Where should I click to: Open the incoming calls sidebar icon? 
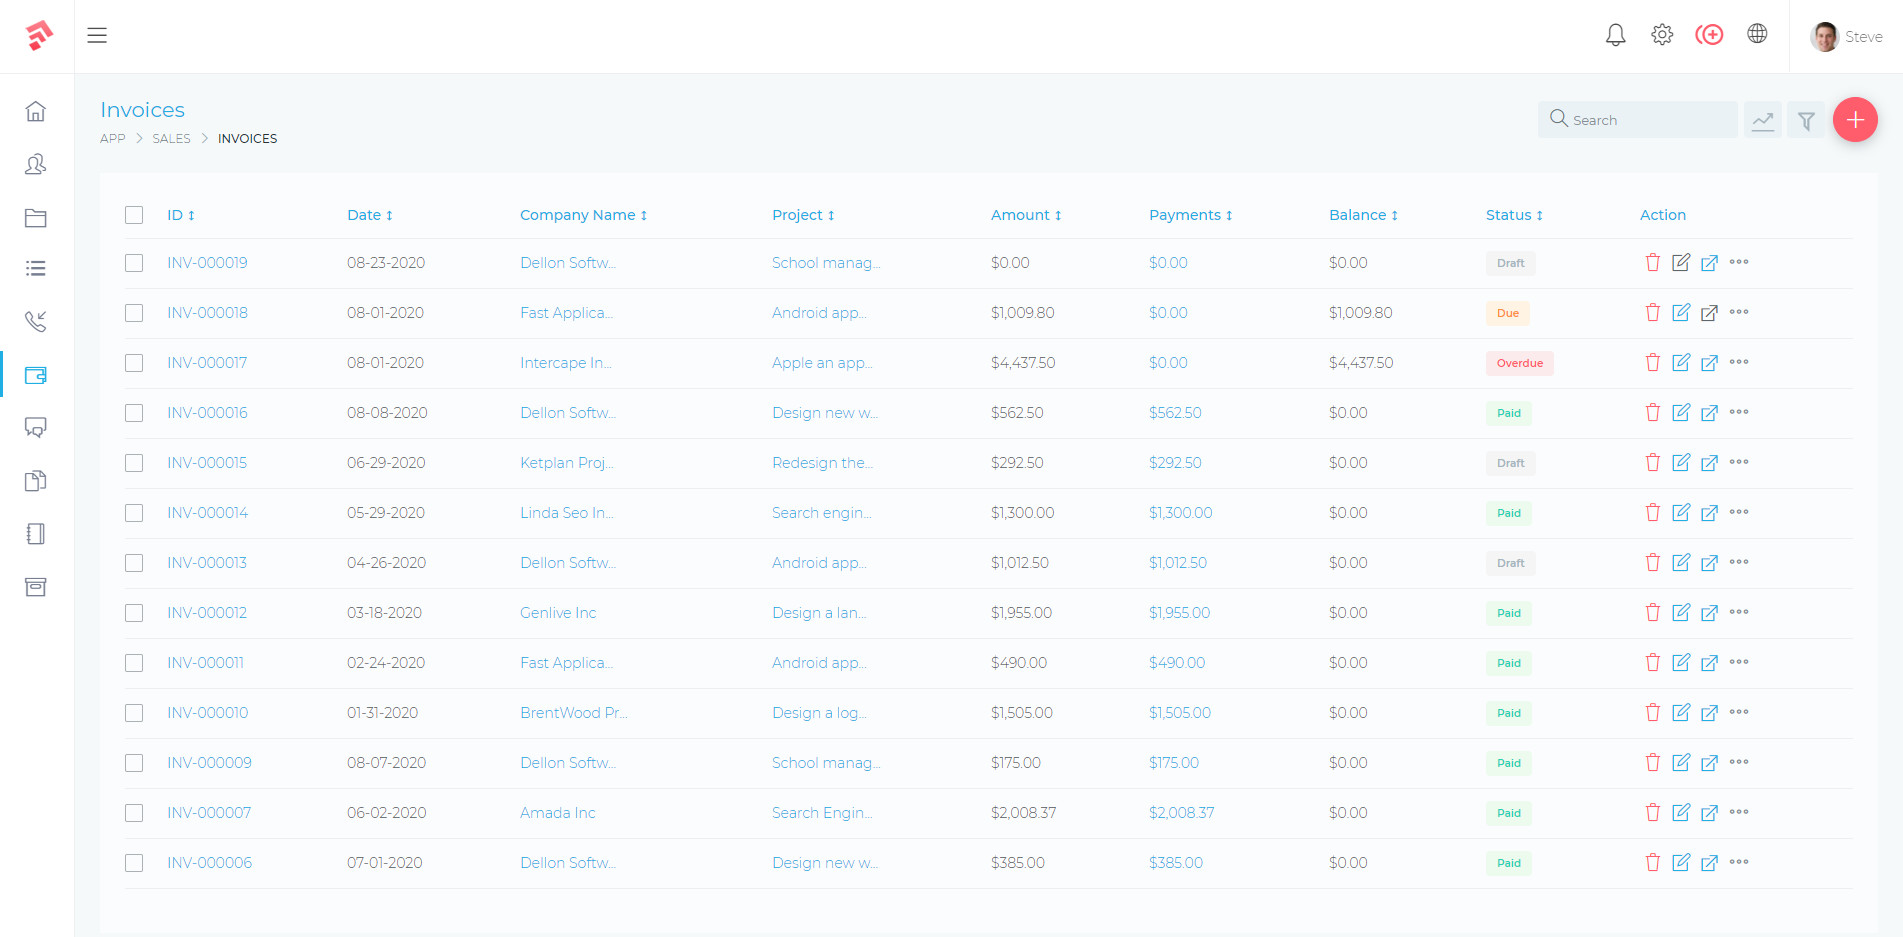click(36, 321)
